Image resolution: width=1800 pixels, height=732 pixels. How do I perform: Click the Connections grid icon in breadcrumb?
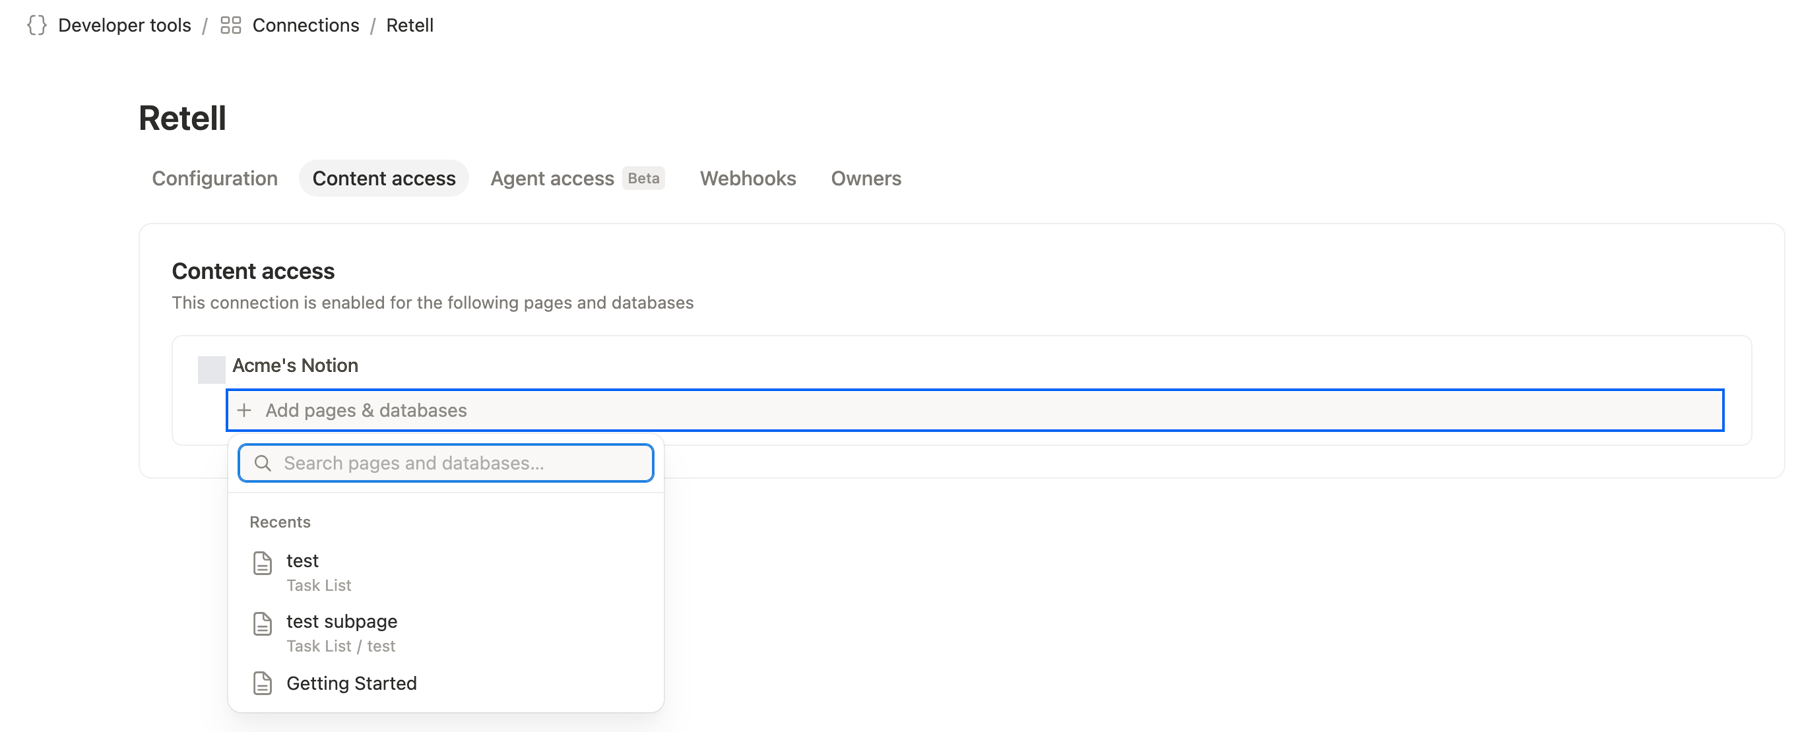(231, 25)
